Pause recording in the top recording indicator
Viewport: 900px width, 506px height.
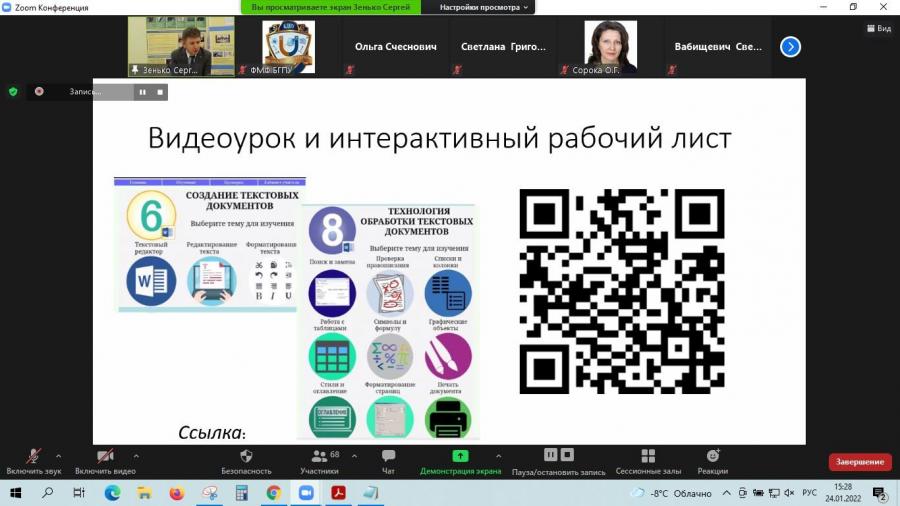[x=142, y=92]
